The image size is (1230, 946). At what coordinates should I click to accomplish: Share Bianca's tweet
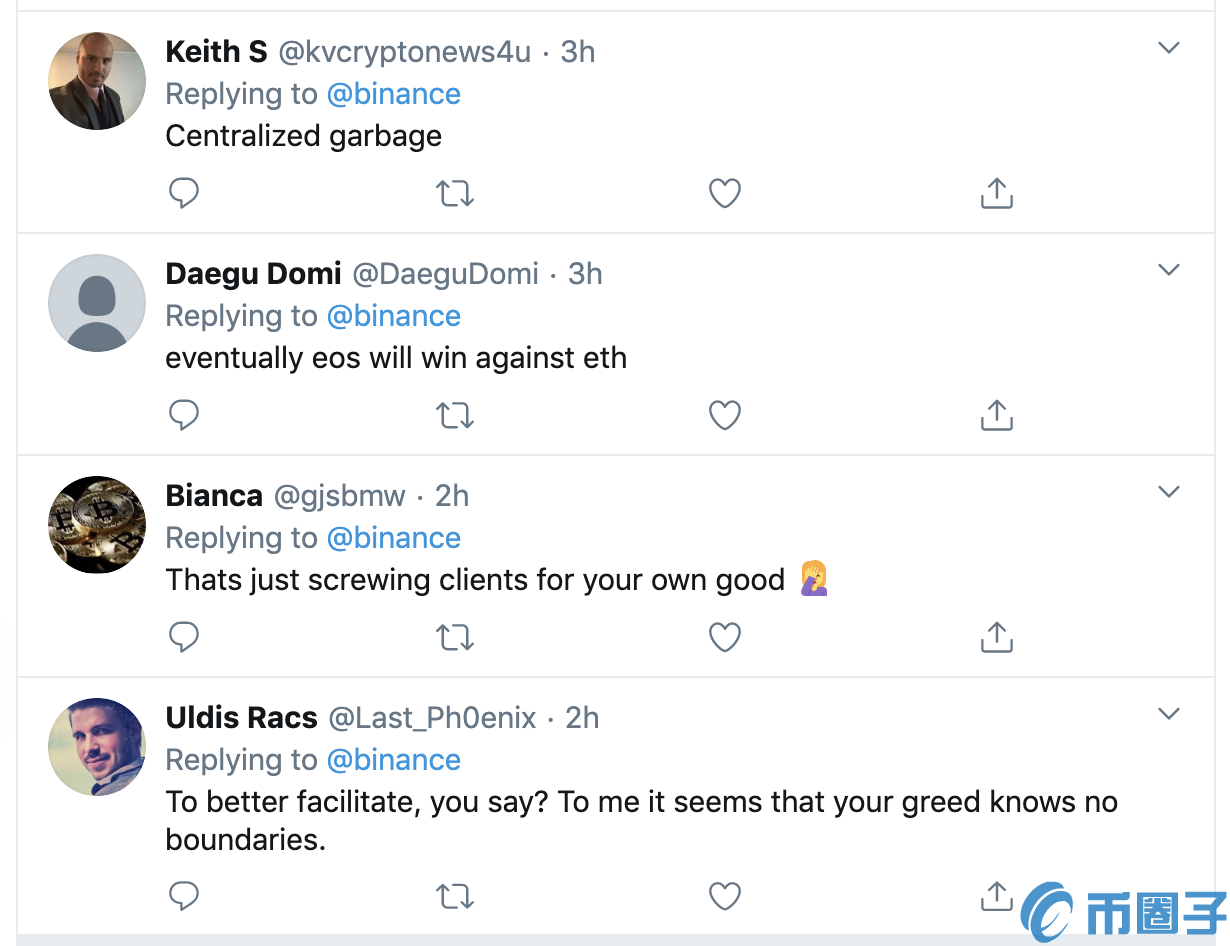coord(996,637)
